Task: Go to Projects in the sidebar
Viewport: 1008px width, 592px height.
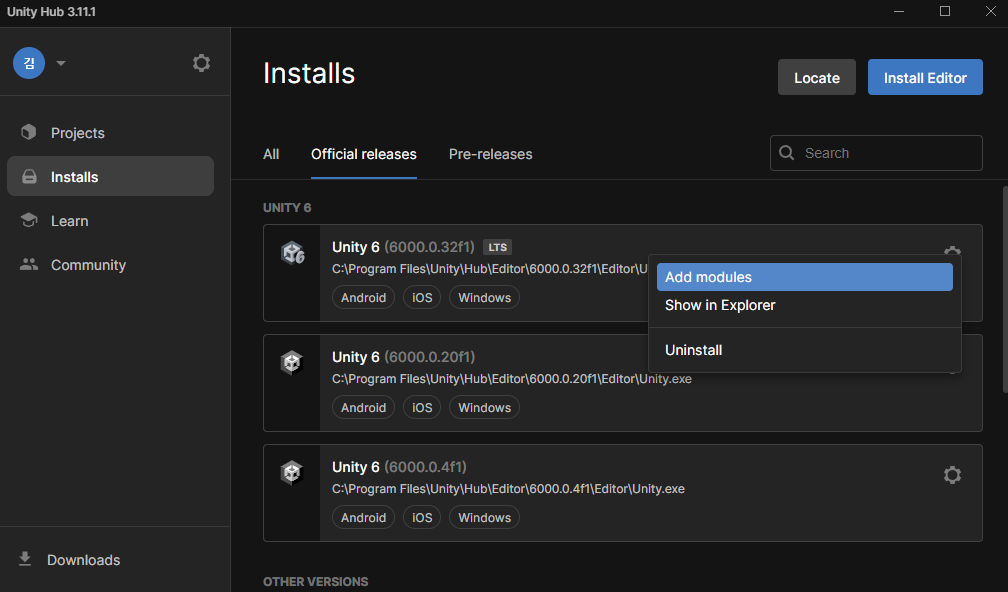Action: 111,132
